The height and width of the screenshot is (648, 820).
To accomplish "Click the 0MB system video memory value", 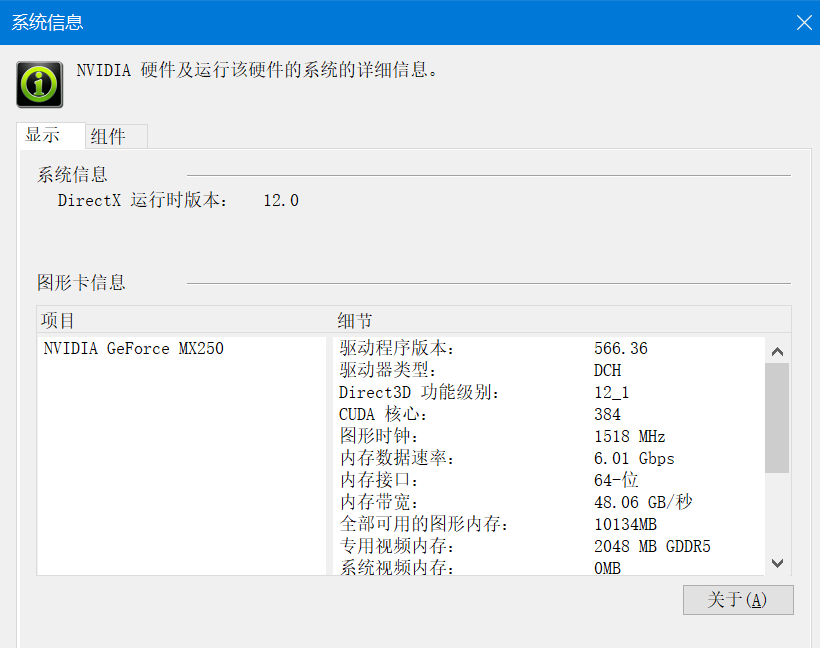I will [607, 568].
